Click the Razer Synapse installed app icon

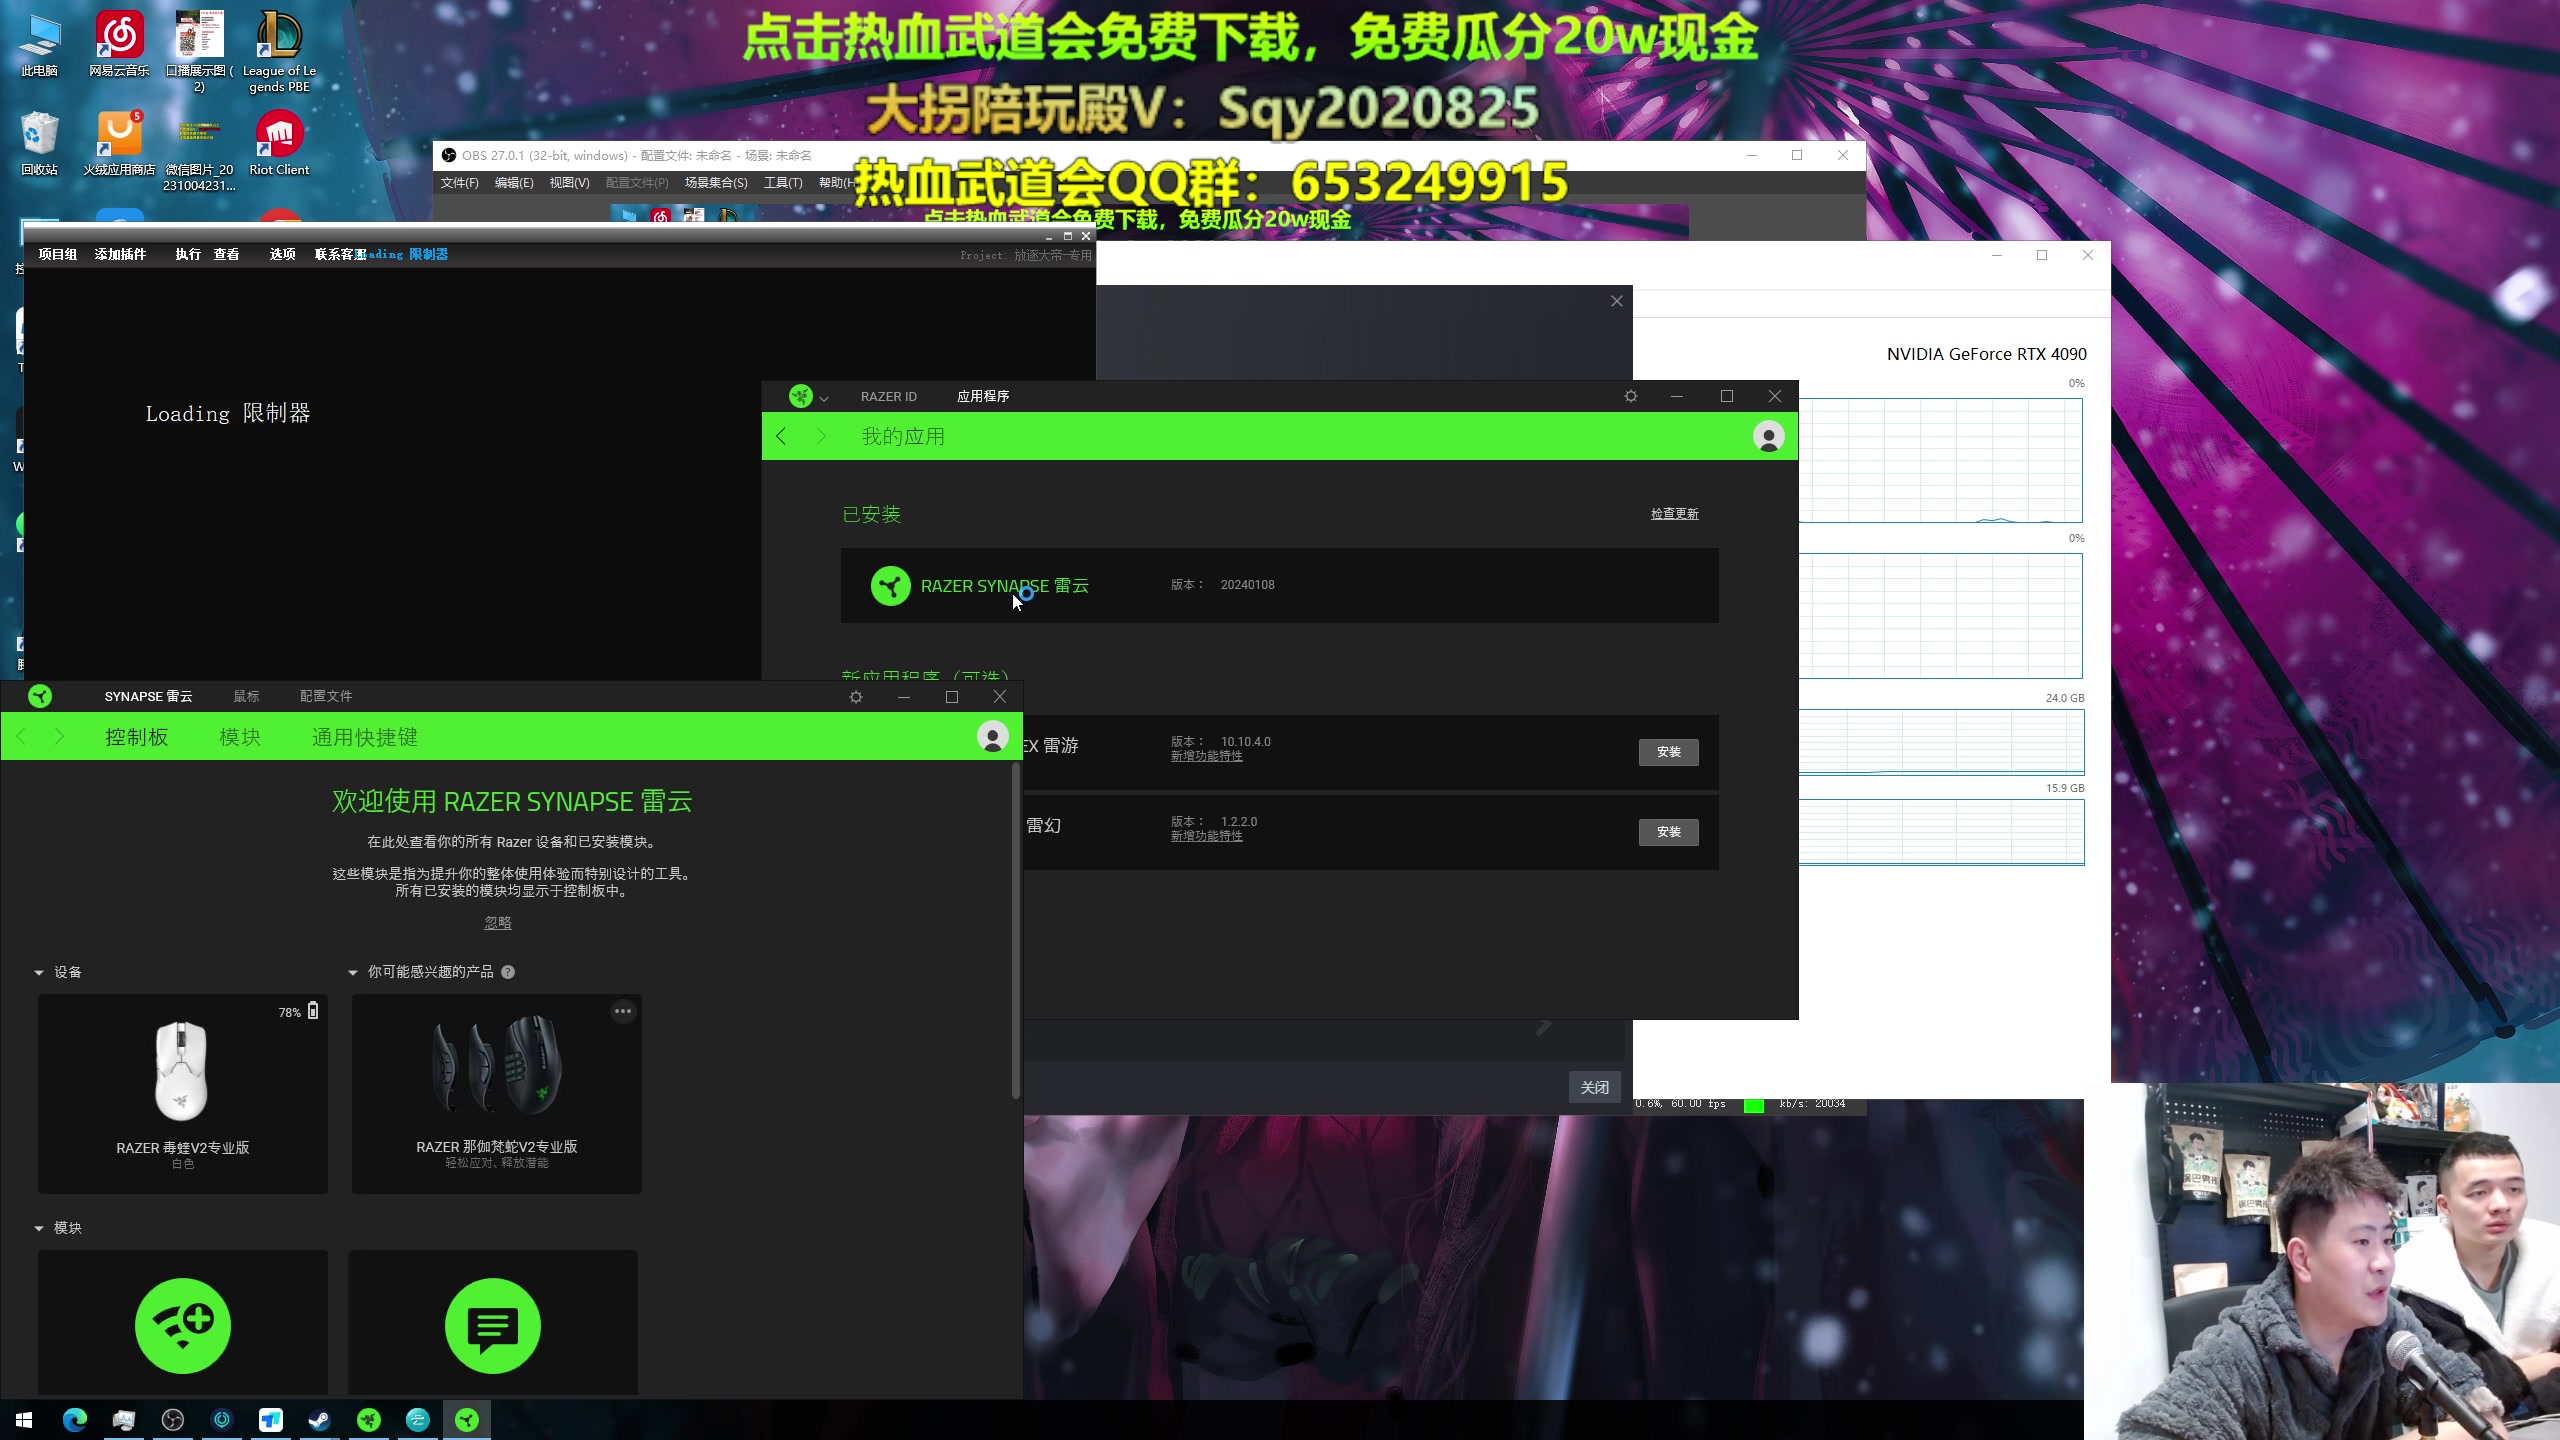click(890, 586)
